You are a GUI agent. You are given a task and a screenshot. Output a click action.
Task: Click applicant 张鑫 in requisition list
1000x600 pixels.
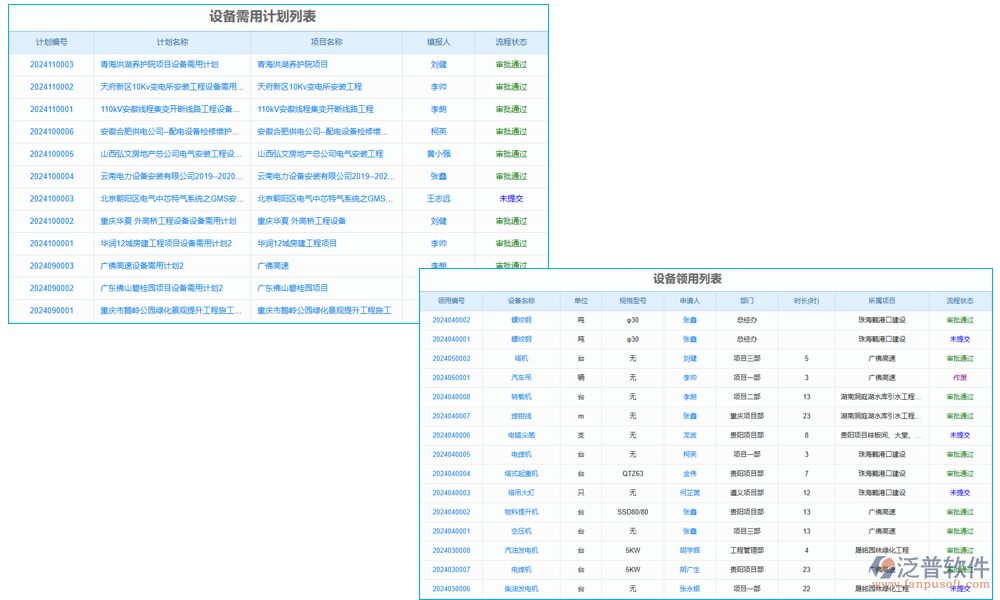click(690, 320)
